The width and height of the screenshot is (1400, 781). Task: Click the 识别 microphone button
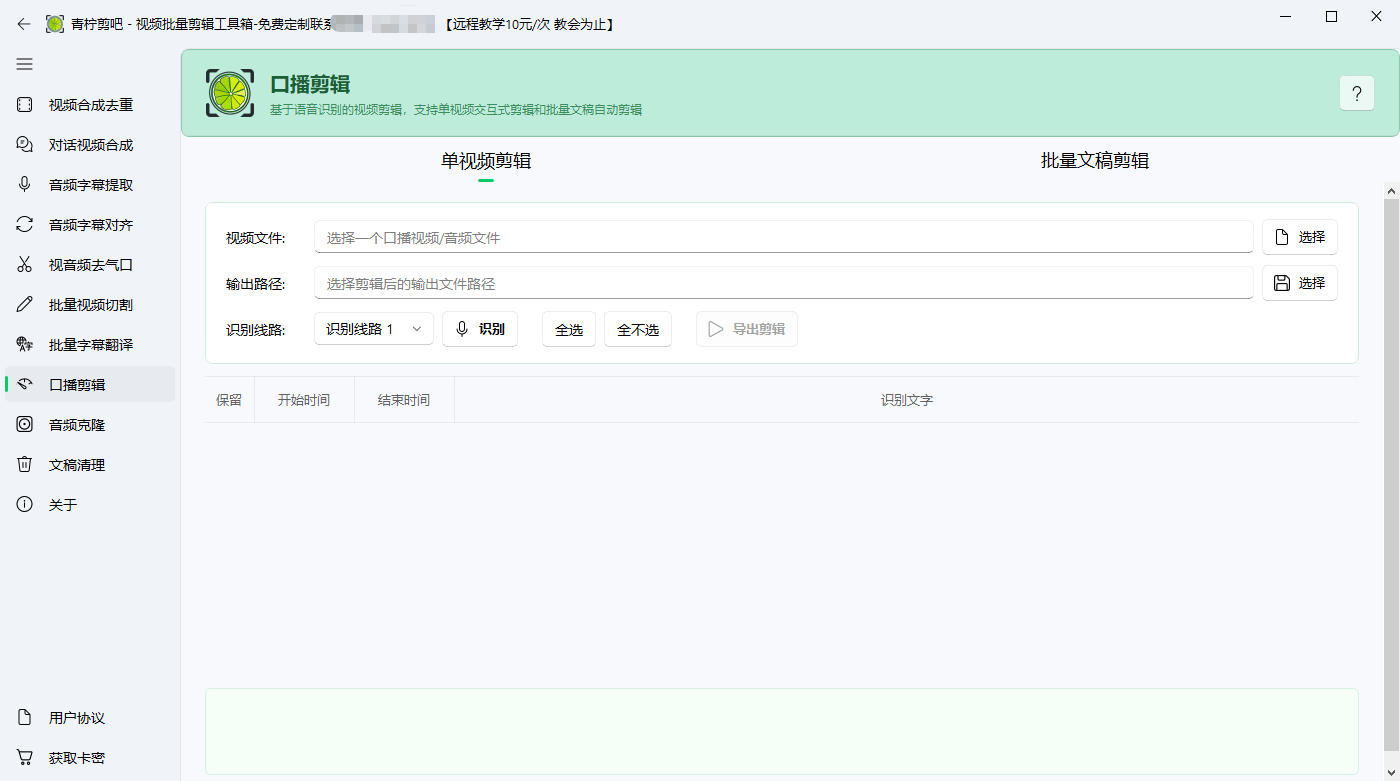coord(480,329)
